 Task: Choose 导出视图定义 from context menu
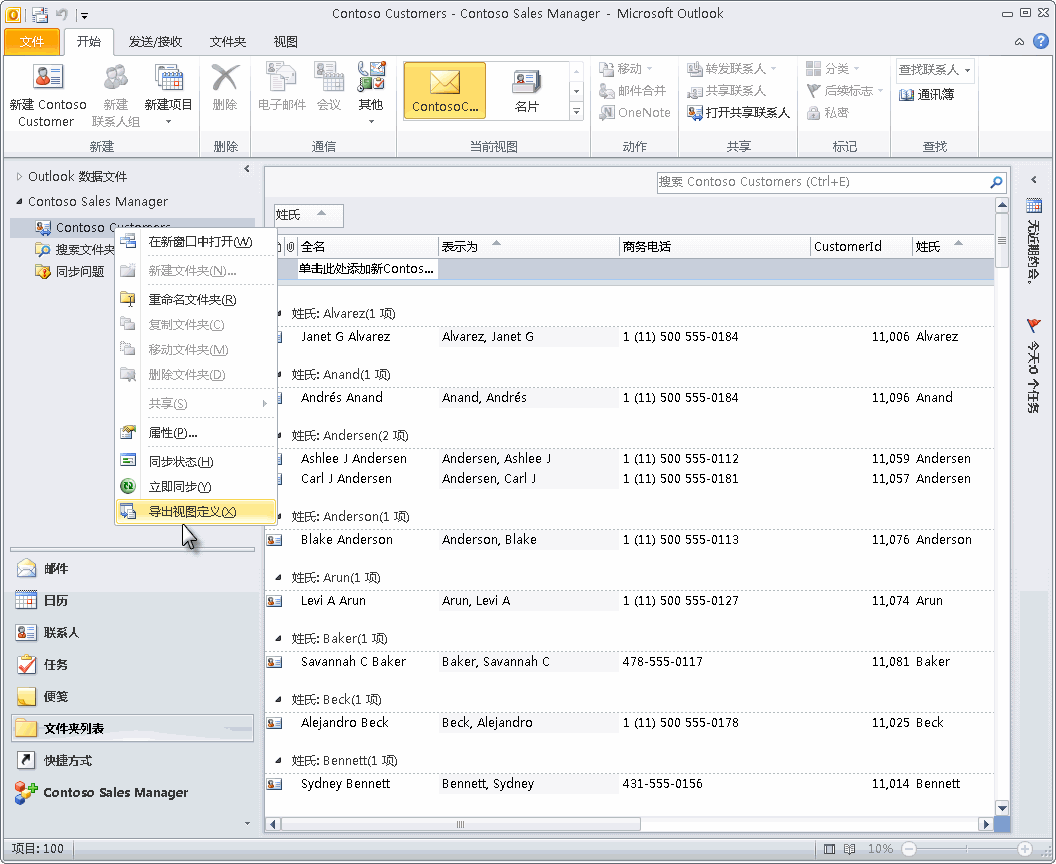pos(192,511)
